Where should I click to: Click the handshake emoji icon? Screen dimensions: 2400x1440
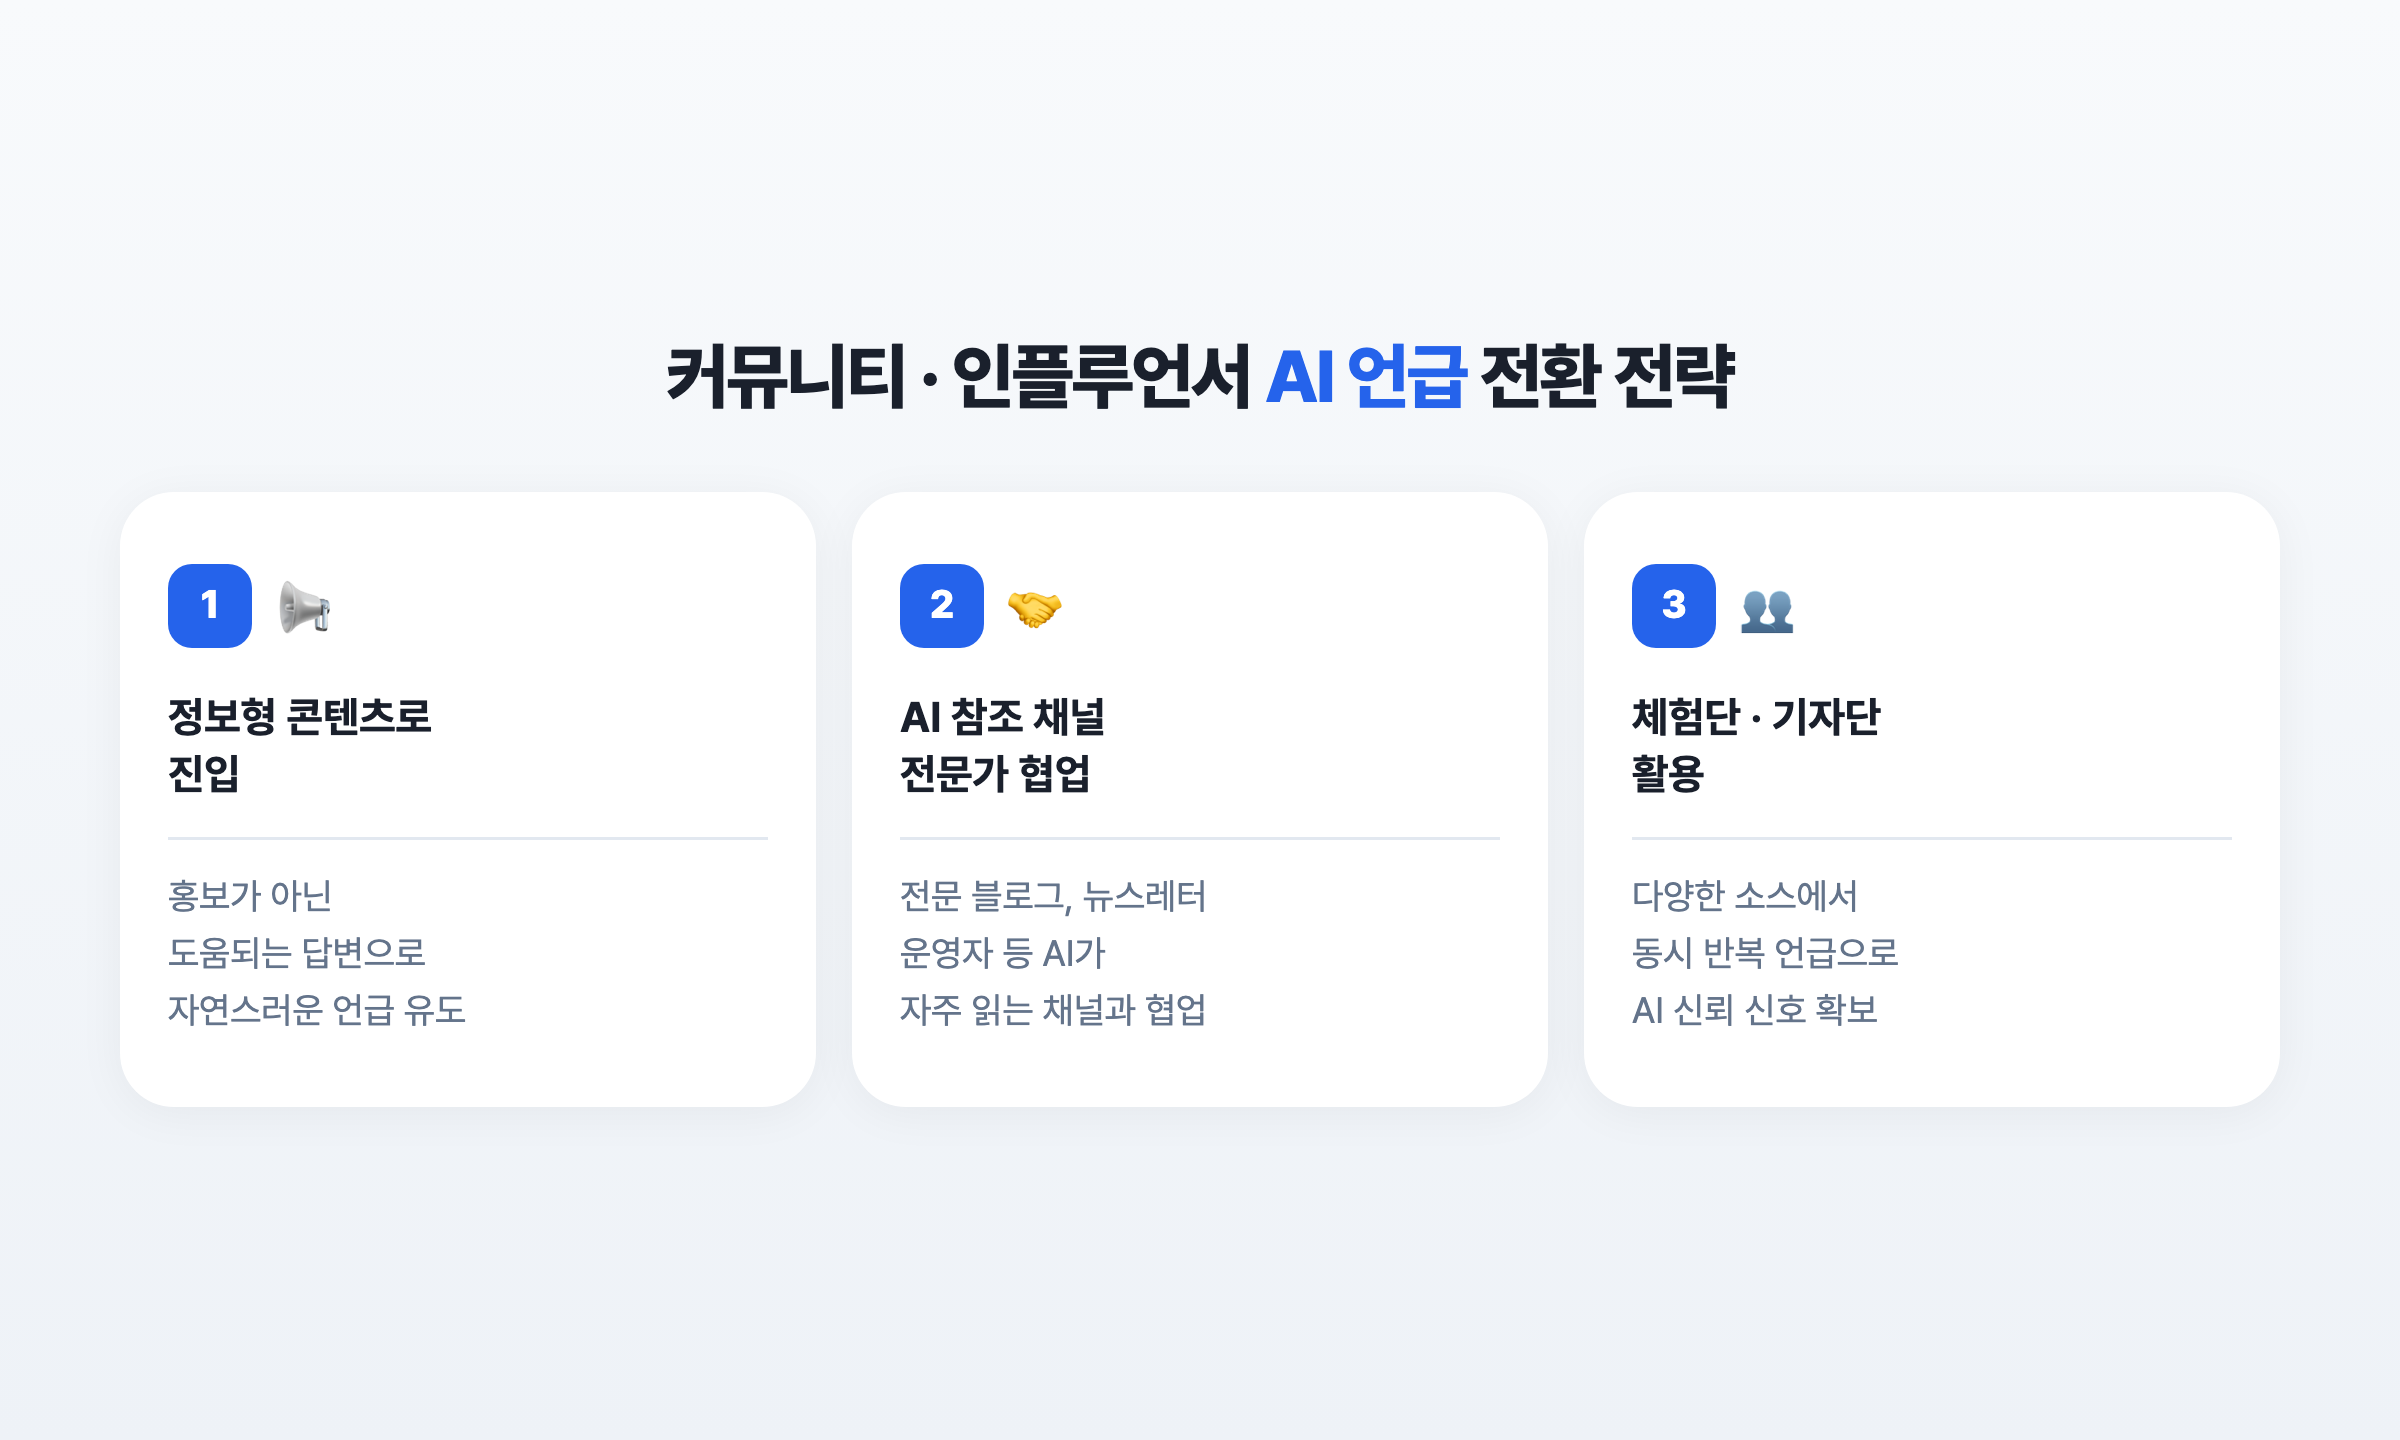1034,608
